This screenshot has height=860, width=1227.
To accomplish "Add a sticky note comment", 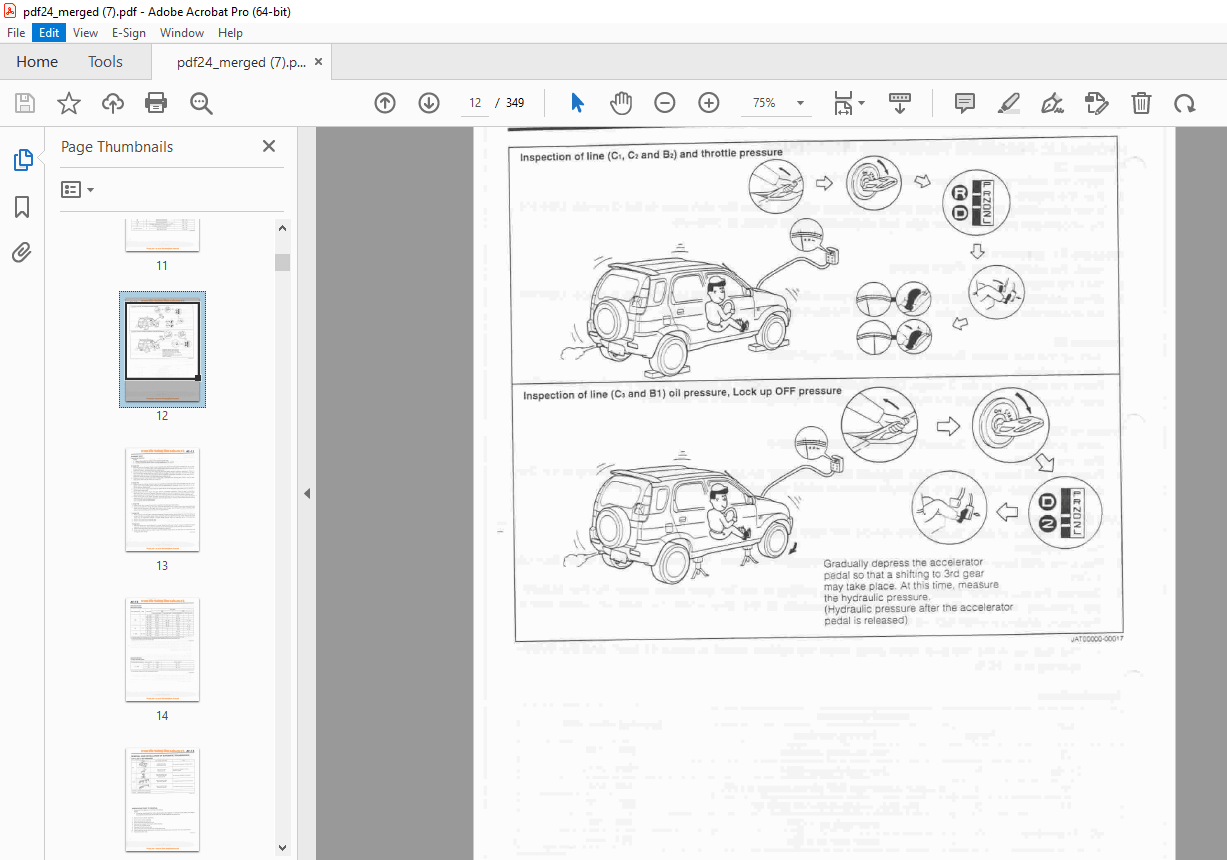I will tap(963, 102).
